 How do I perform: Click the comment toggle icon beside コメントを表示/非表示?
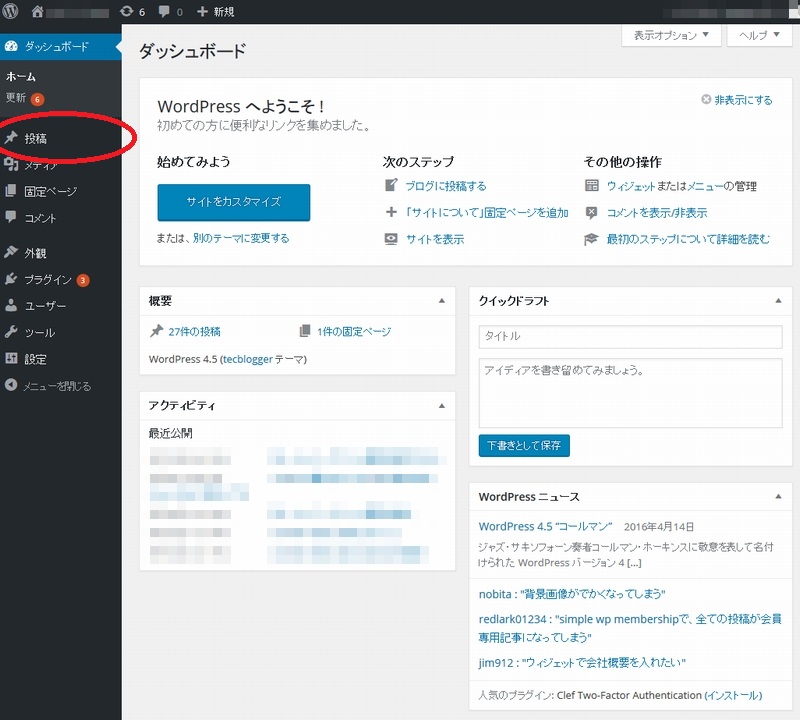pos(592,212)
